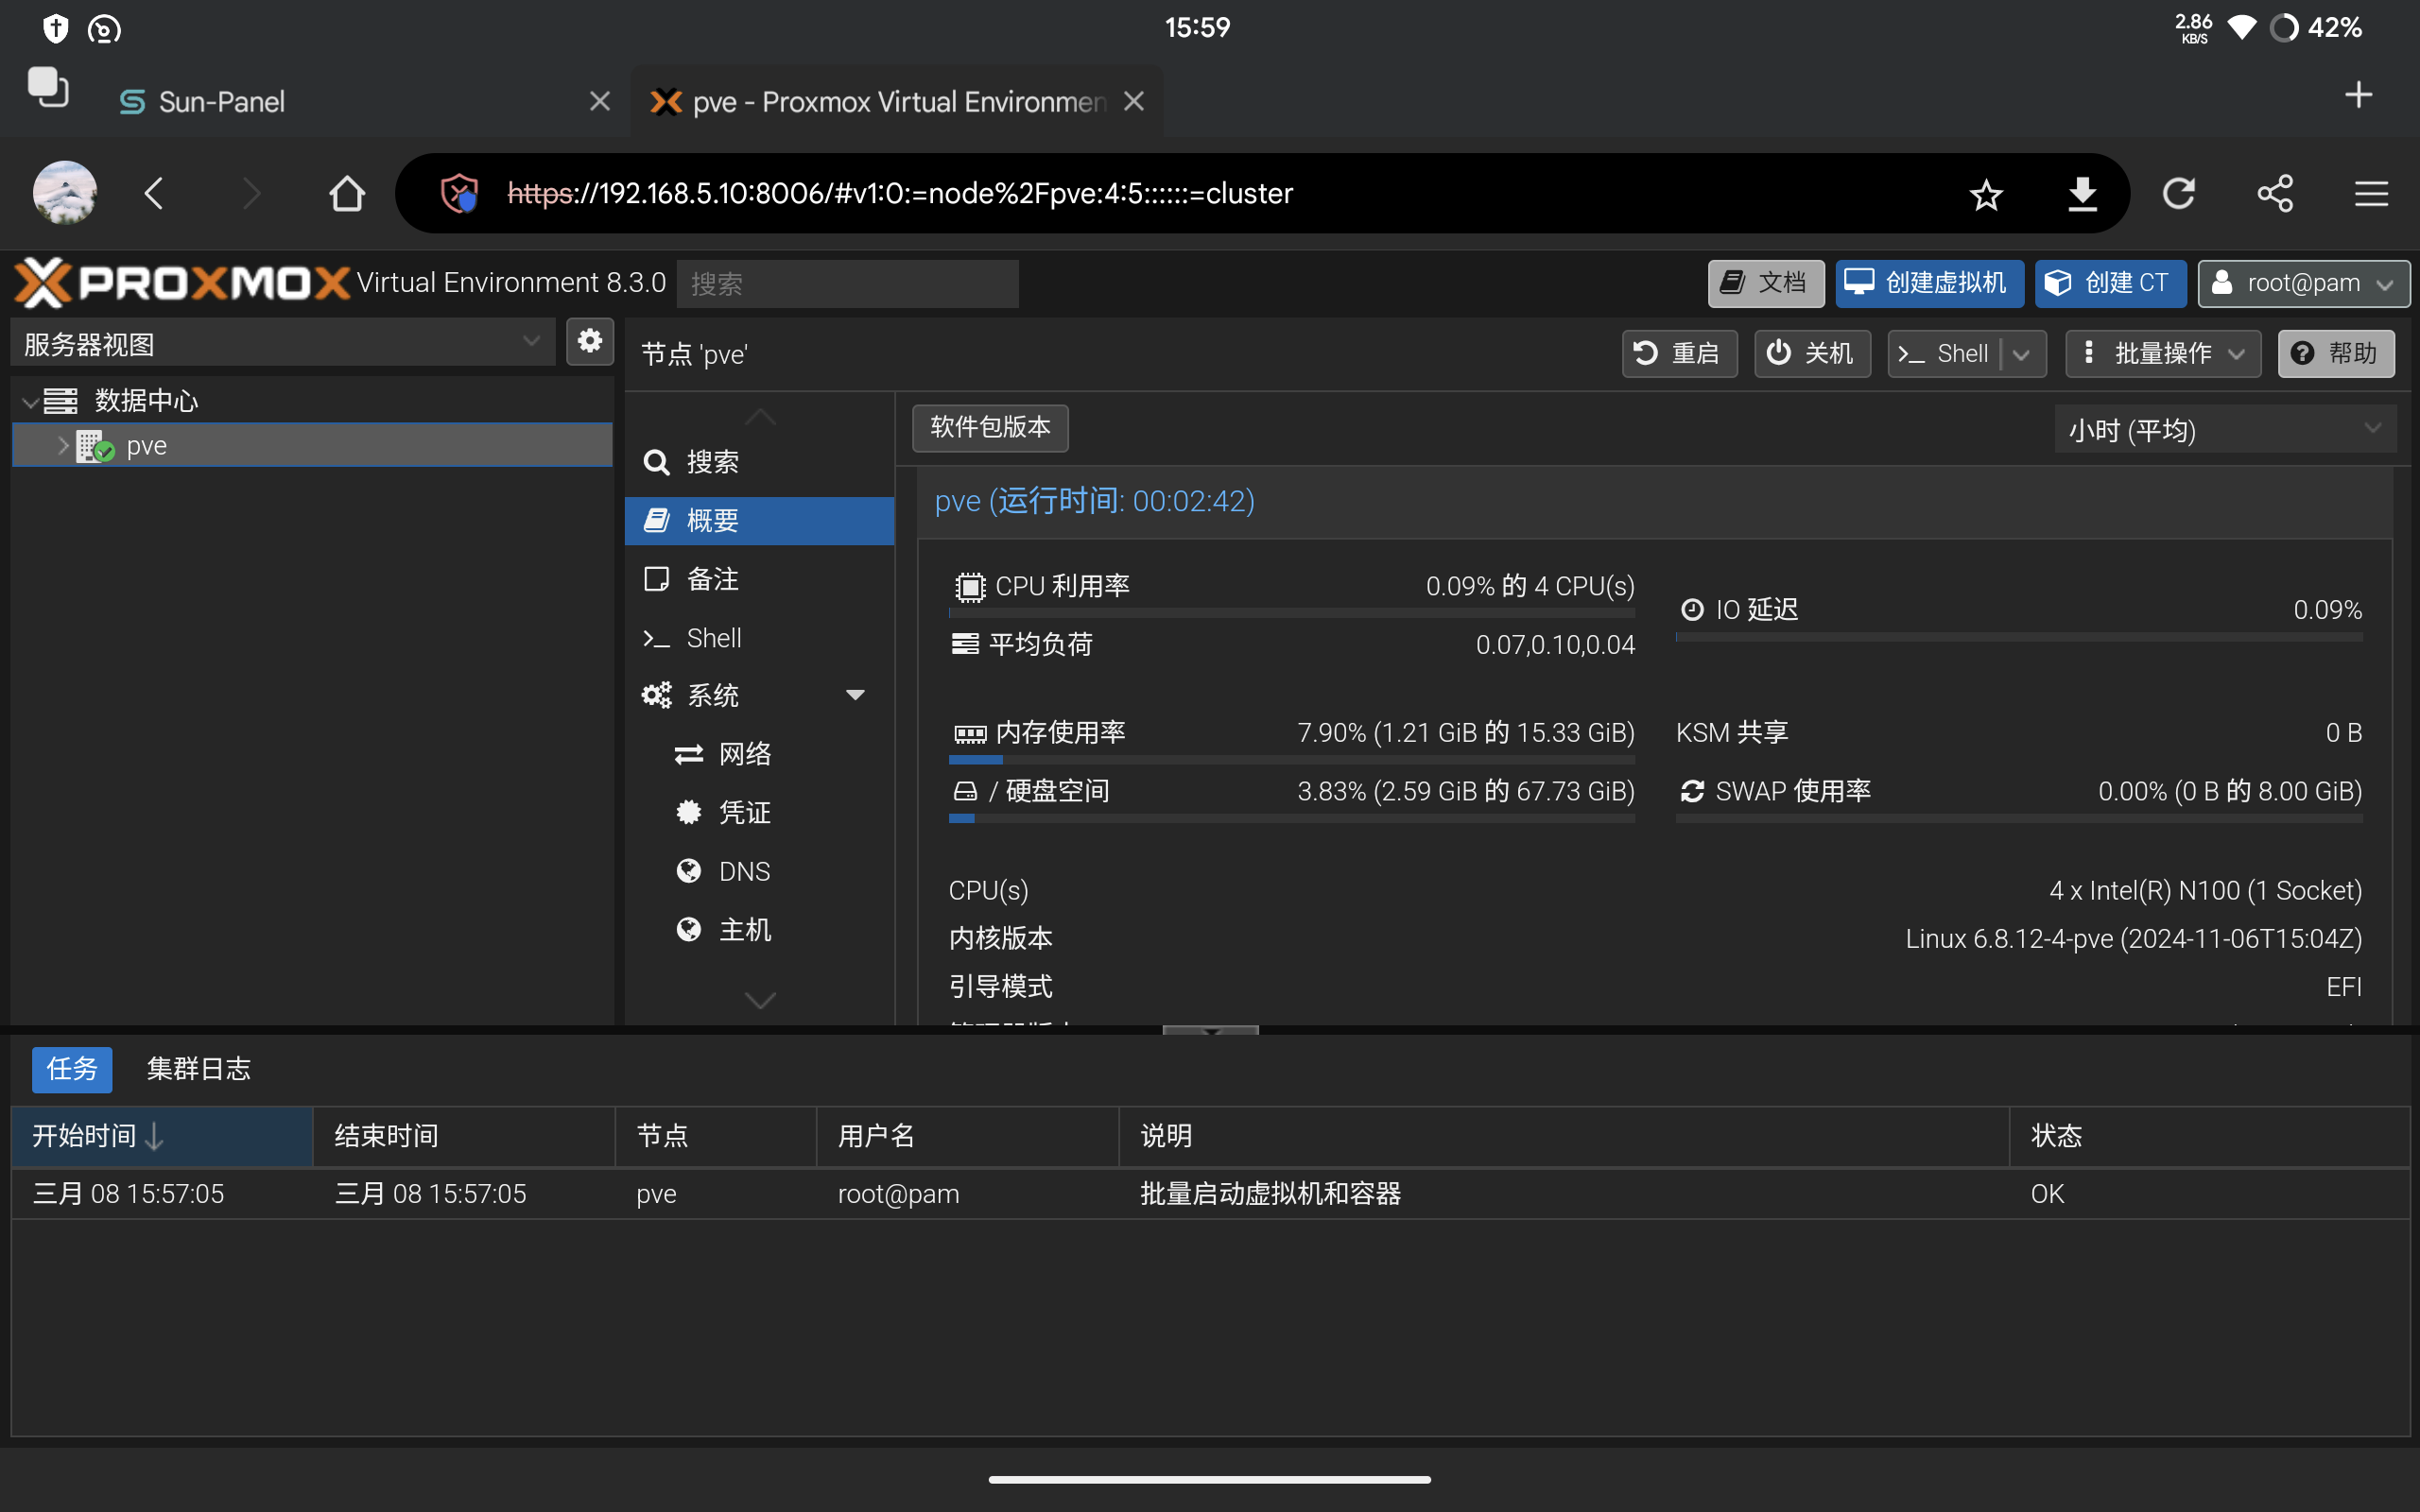
Task: Open node Shell from toolbar
Action: (x=1944, y=353)
